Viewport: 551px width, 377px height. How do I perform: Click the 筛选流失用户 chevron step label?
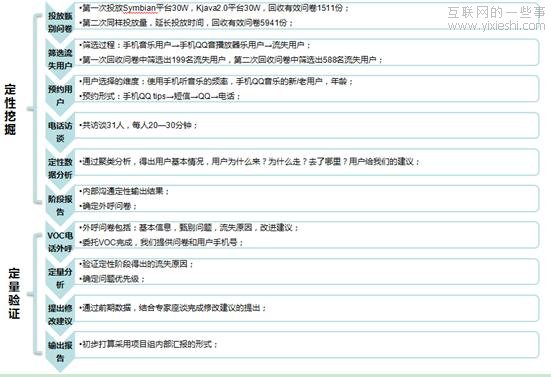tap(60, 59)
